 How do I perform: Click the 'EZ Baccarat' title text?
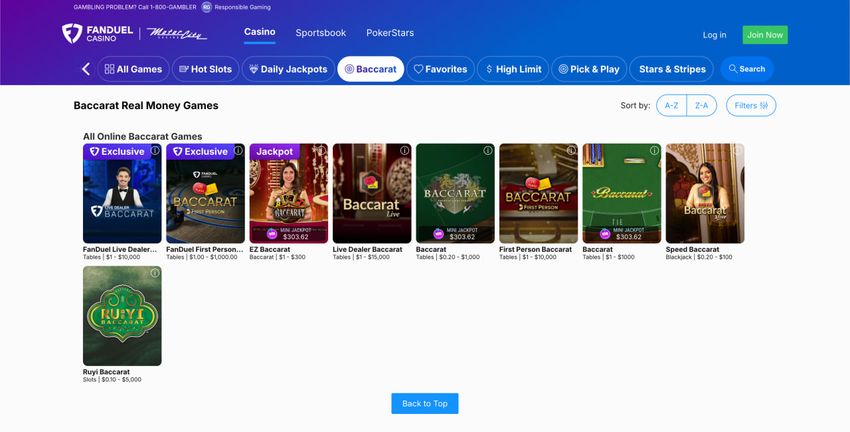coord(269,249)
